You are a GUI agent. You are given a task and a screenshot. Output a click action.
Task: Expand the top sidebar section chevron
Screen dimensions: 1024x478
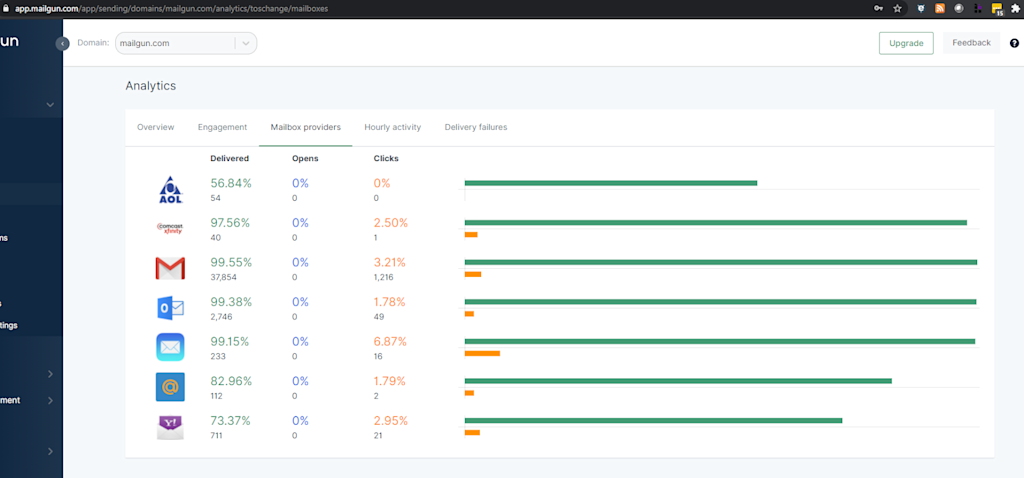tap(50, 104)
